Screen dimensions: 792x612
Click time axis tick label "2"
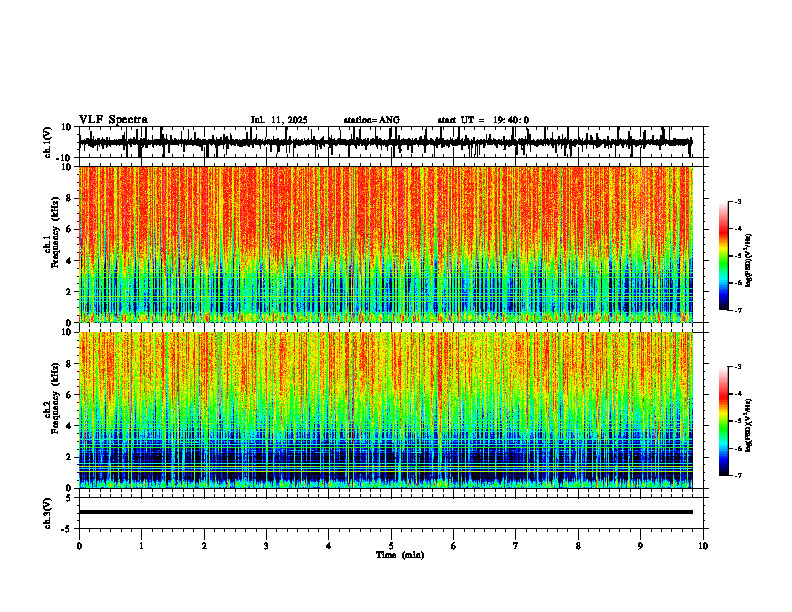[x=204, y=546]
